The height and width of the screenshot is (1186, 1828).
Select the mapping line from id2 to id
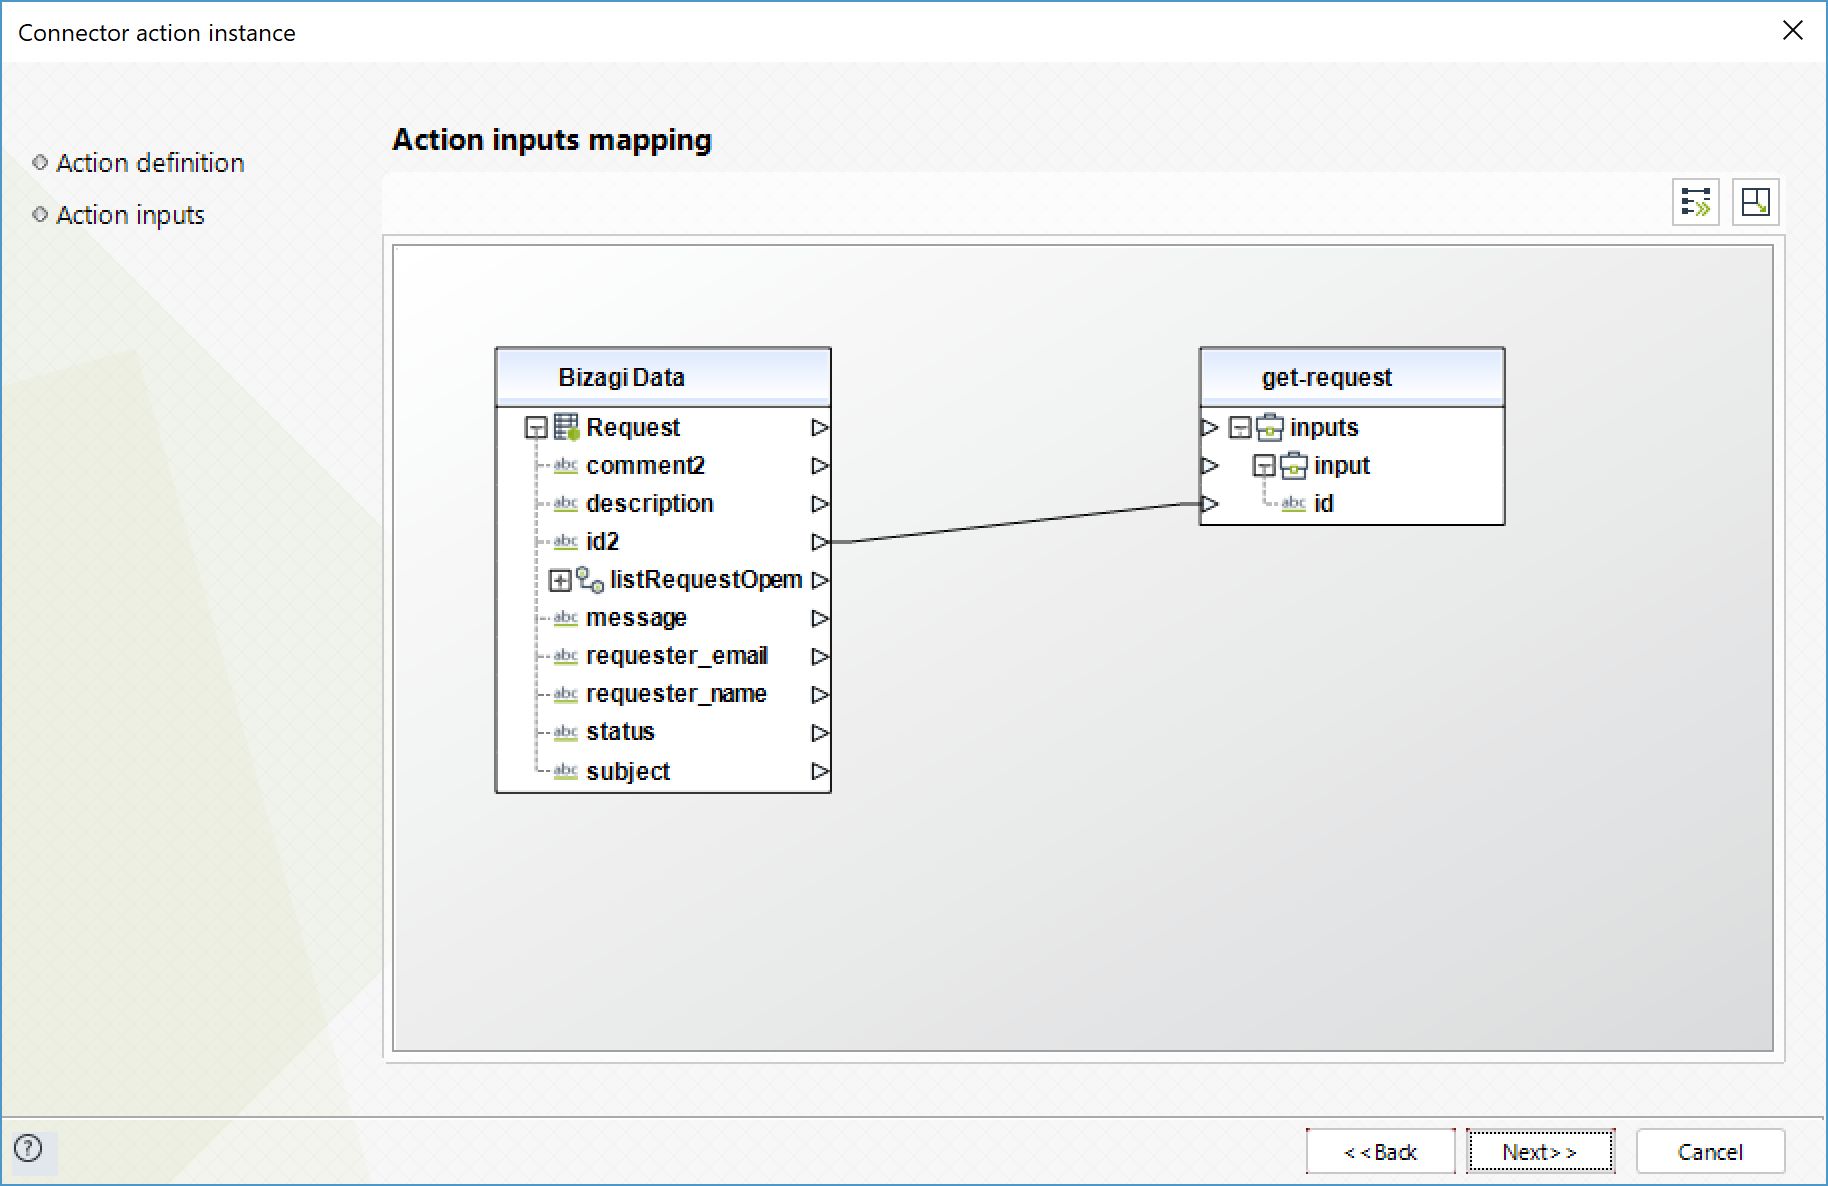(1015, 523)
